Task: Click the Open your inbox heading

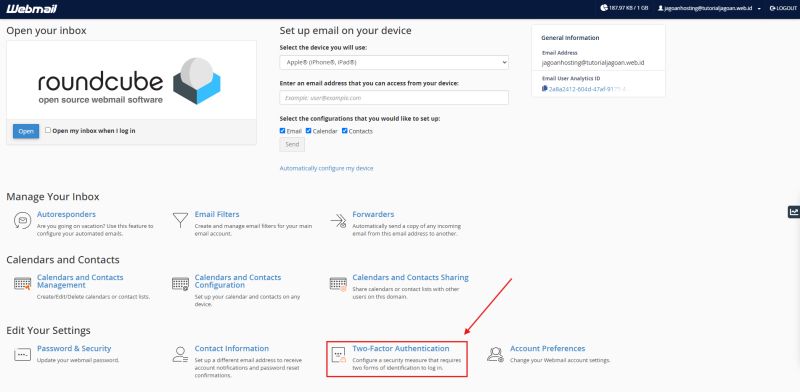Action: click(x=46, y=31)
